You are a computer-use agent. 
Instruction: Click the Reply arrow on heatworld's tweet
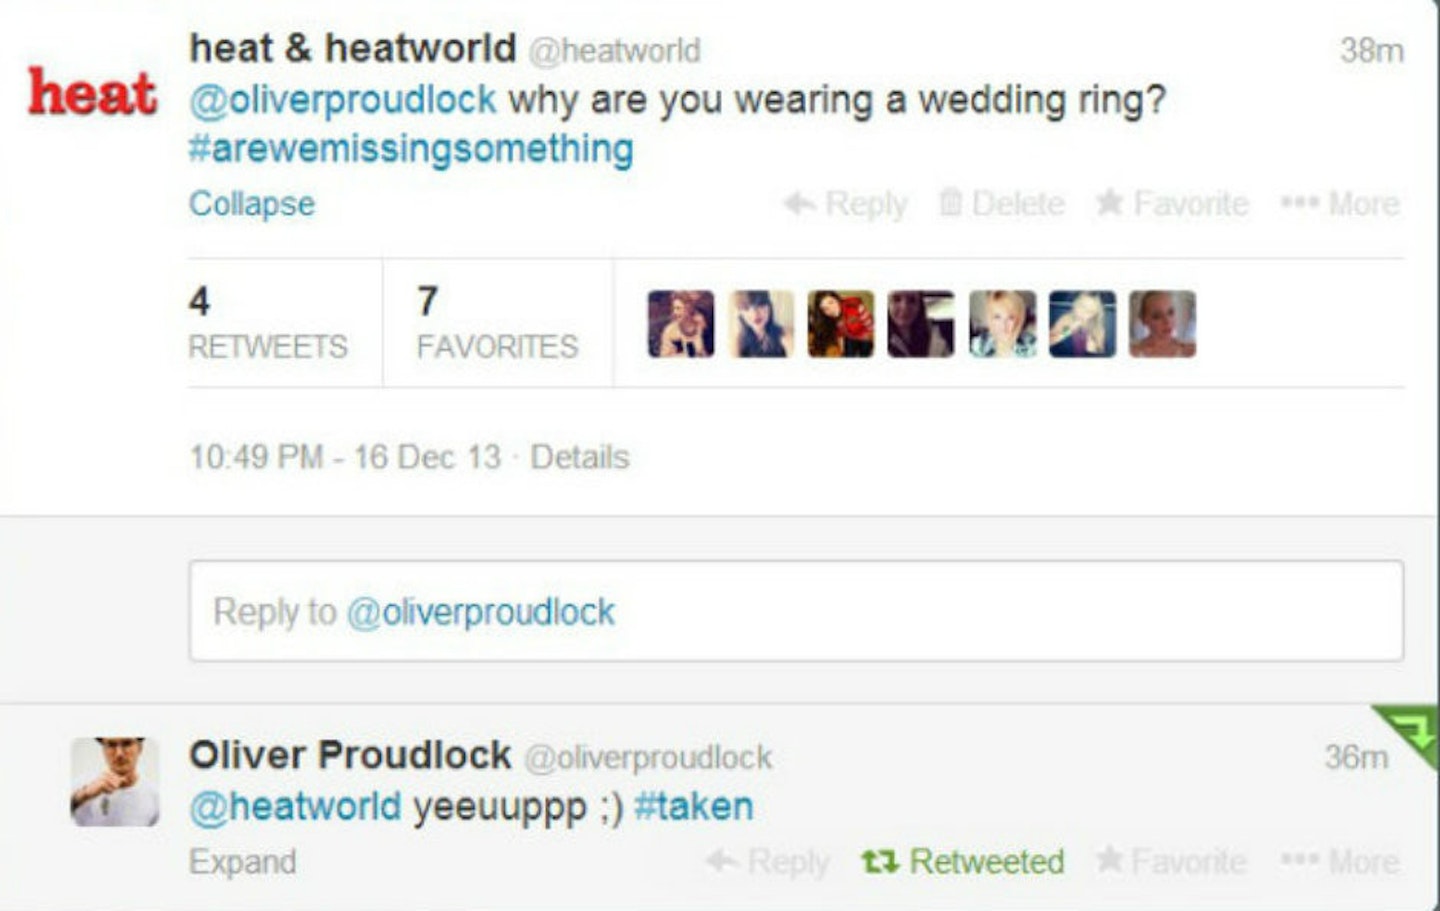pos(845,204)
